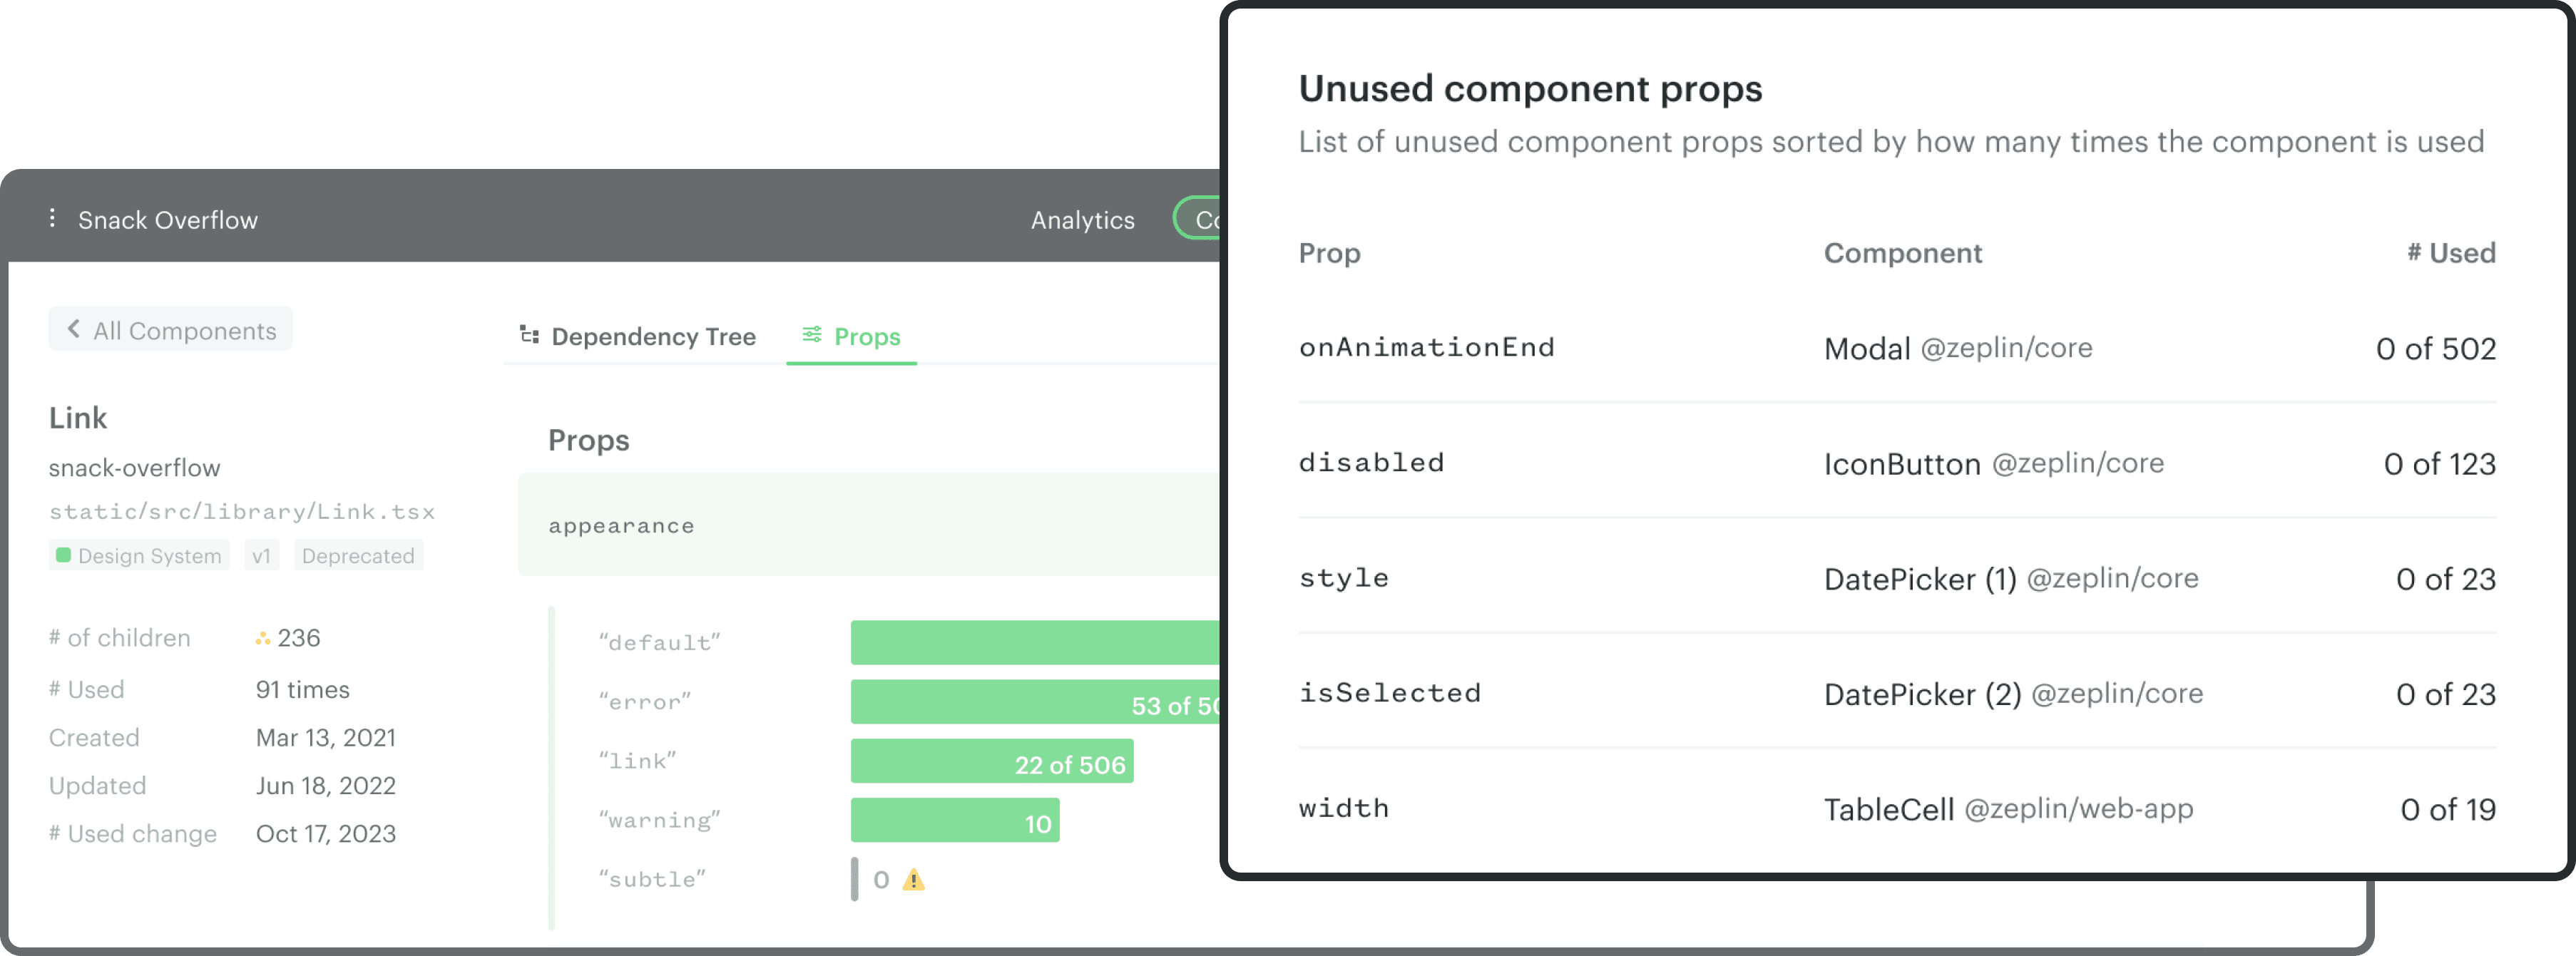Click All Components to navigate back

170,329
